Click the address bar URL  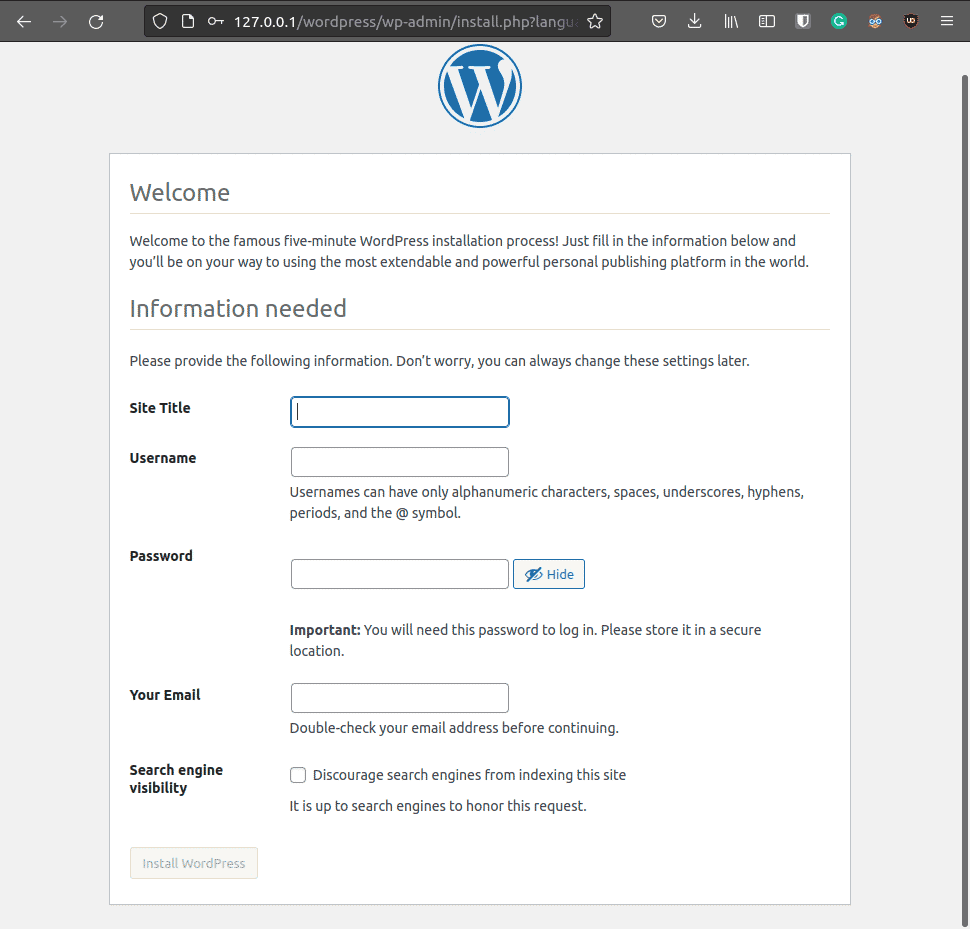click(406, 22)
